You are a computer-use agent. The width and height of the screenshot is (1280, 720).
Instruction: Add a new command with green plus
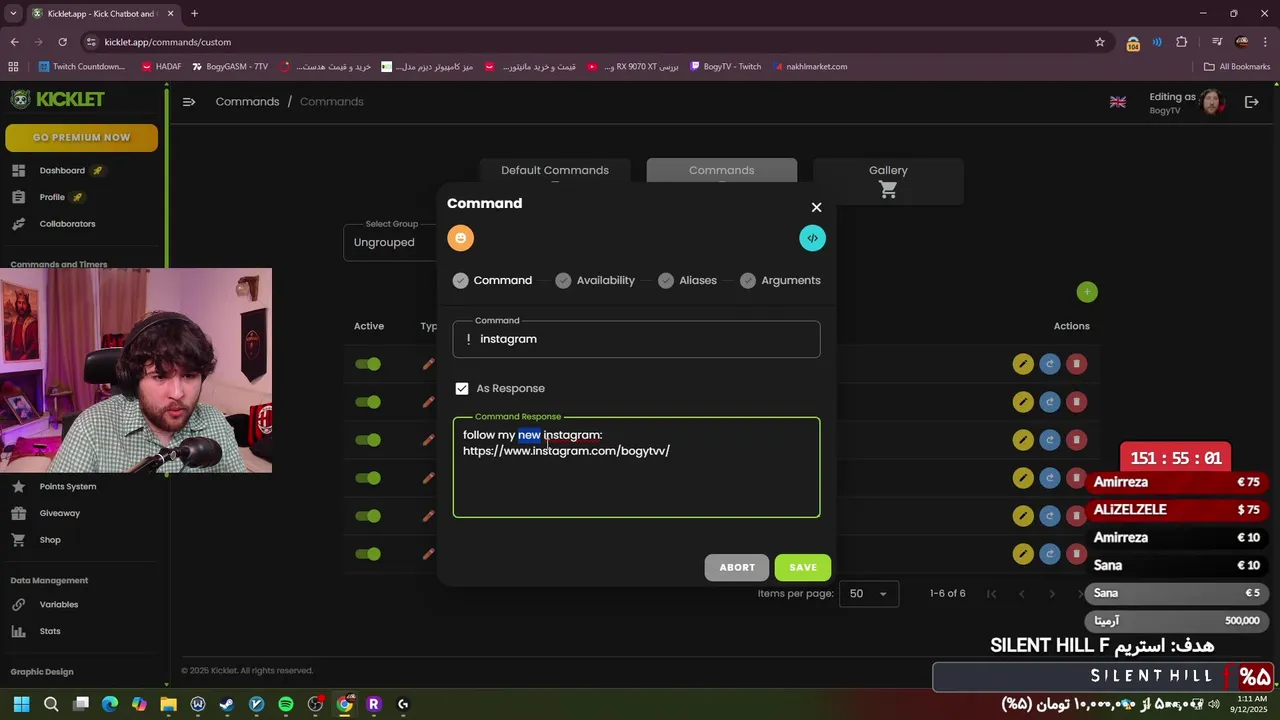click(x=1087, y=292)
